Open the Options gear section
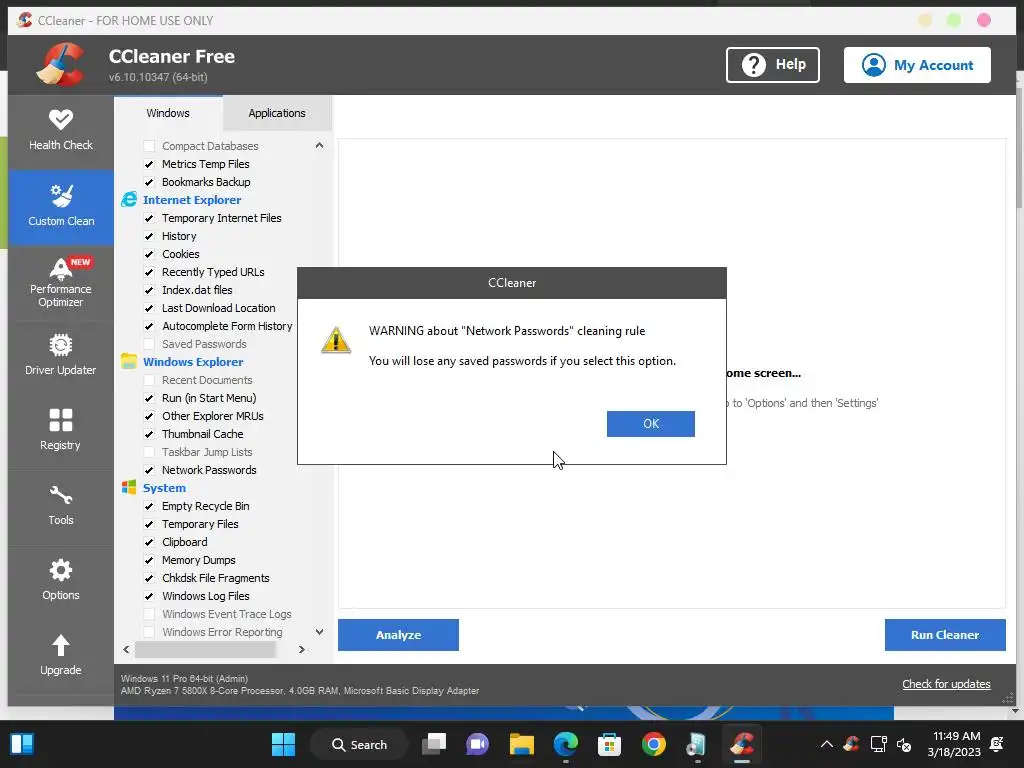 coord(61,581)
